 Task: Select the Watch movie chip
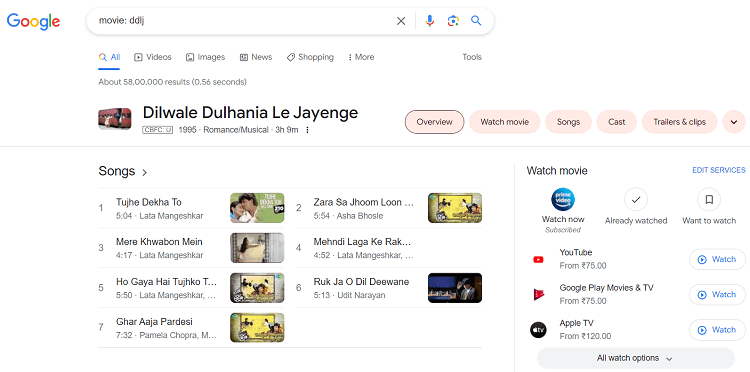[x=505, y=122]
